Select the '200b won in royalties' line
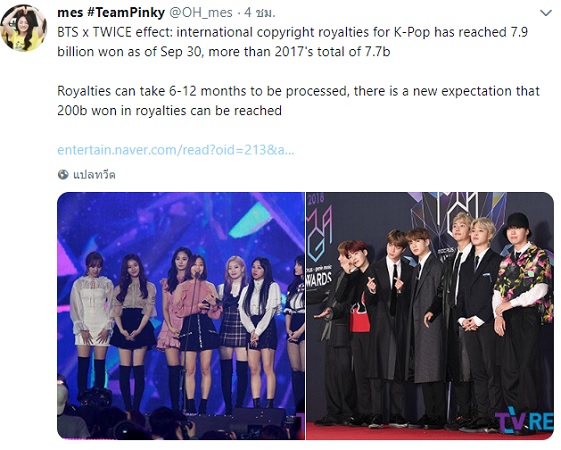The width and height of the screenshot is (561, 450). 170,111
